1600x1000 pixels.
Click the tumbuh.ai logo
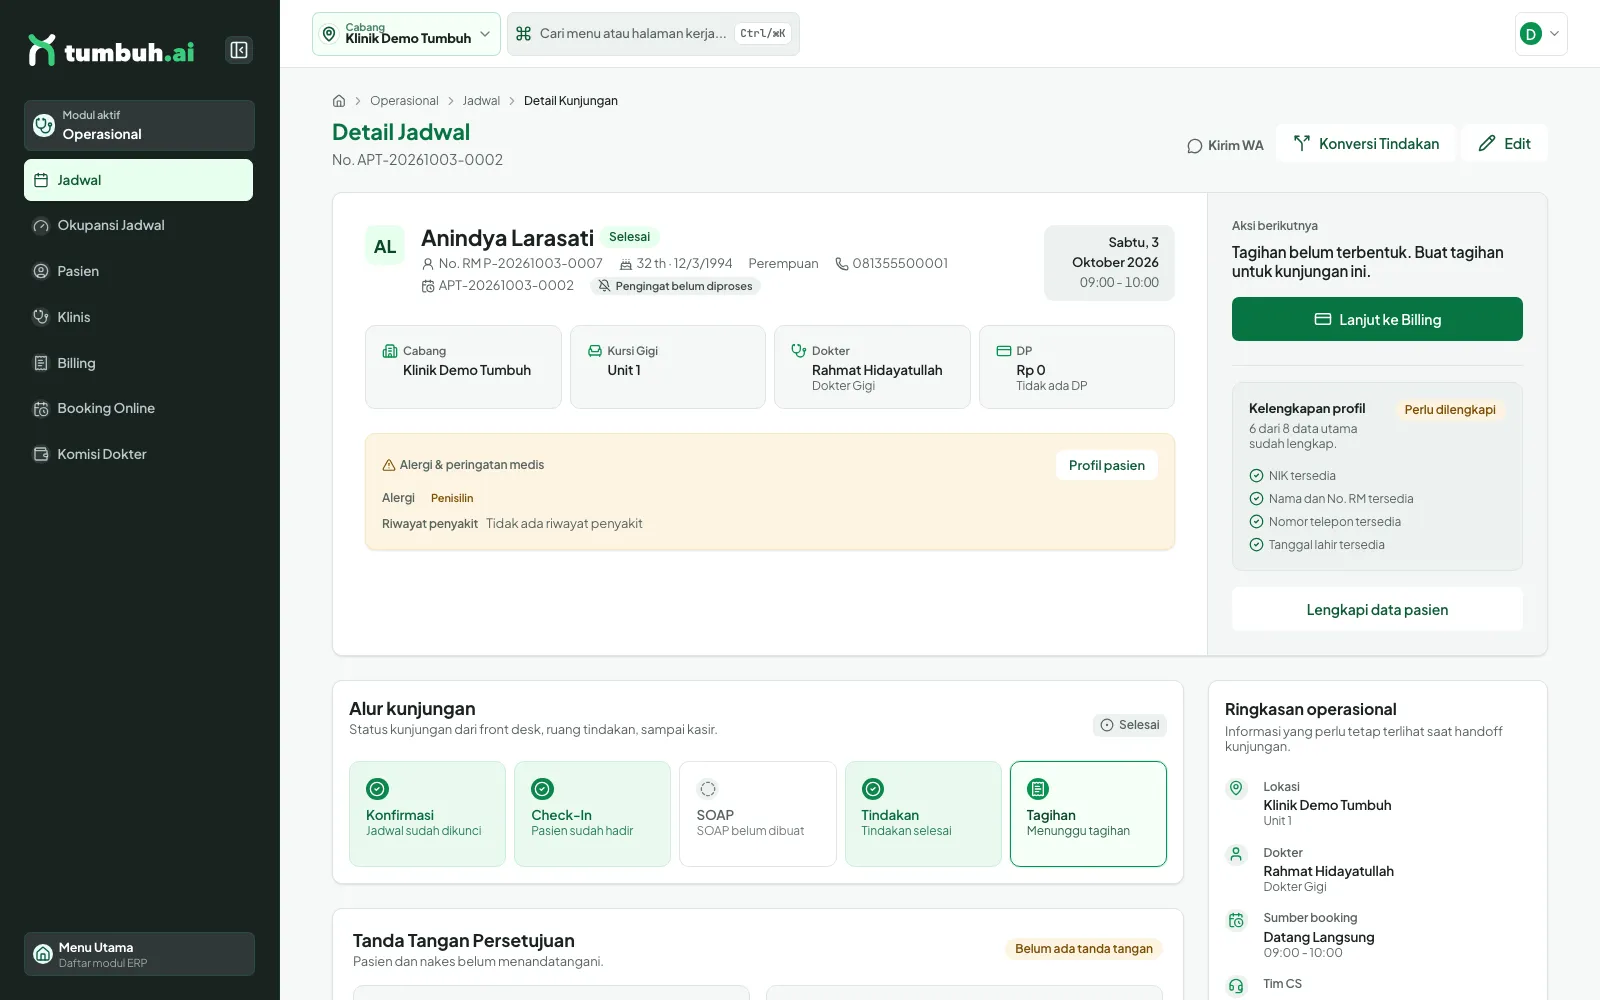[x=111, y=50]
